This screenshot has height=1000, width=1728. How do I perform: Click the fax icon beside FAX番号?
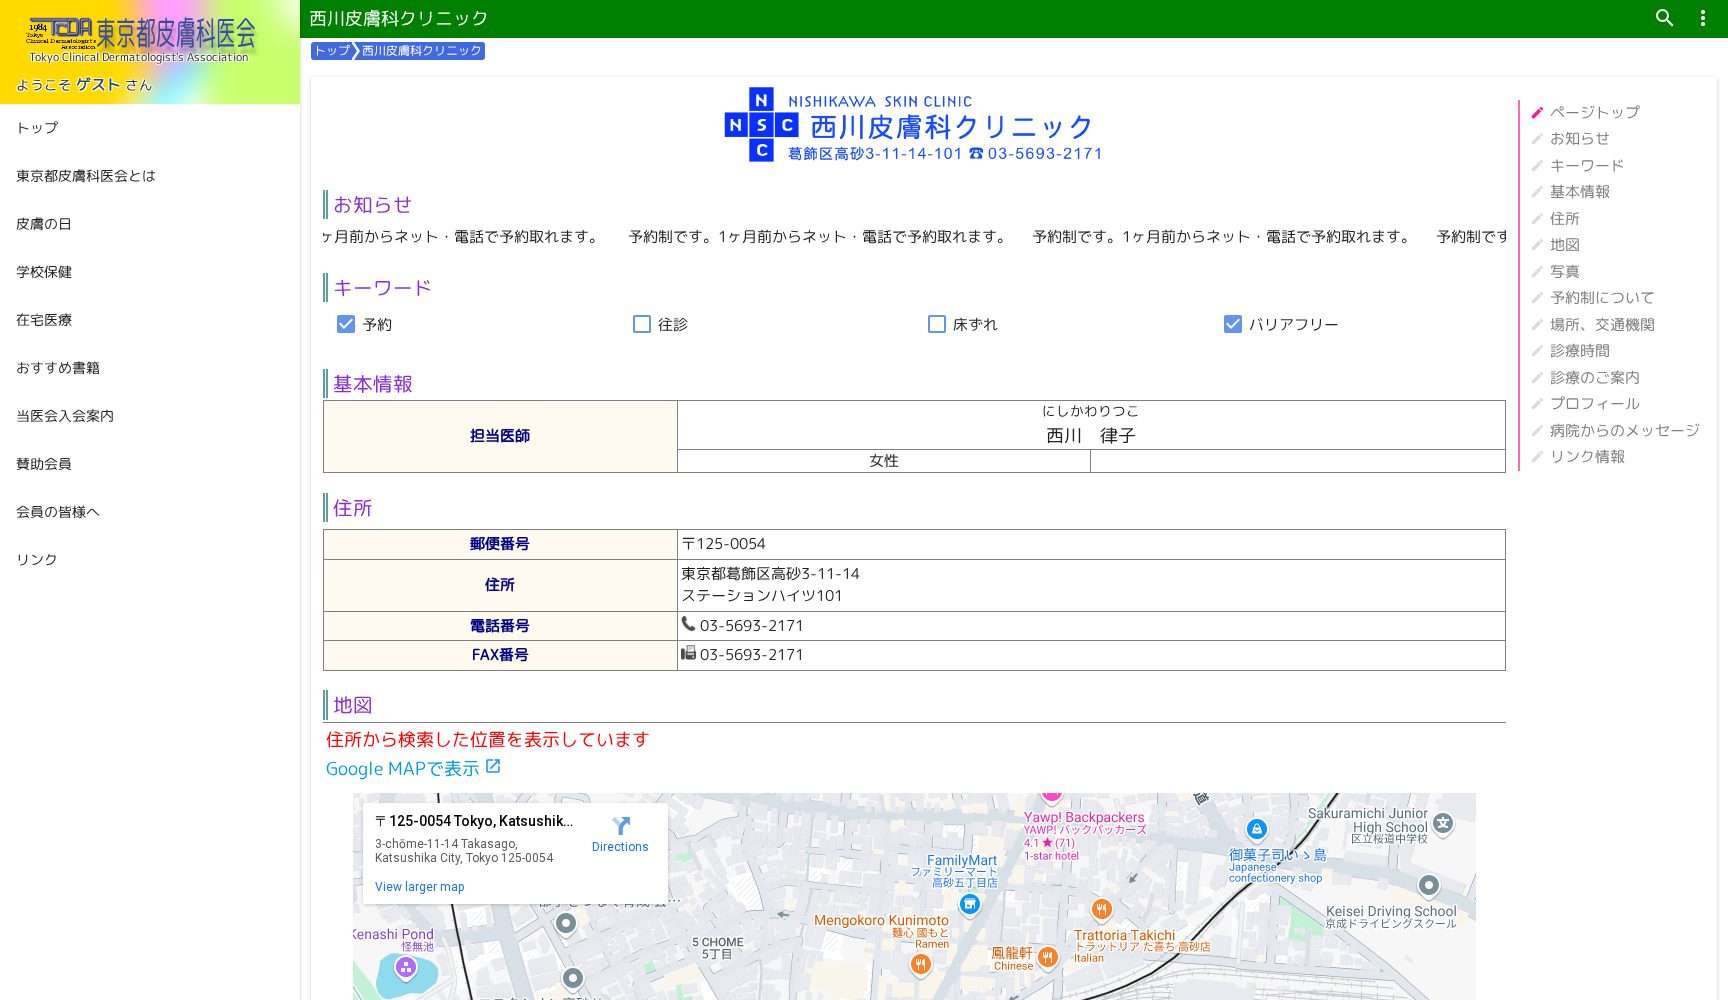point(689,653)
